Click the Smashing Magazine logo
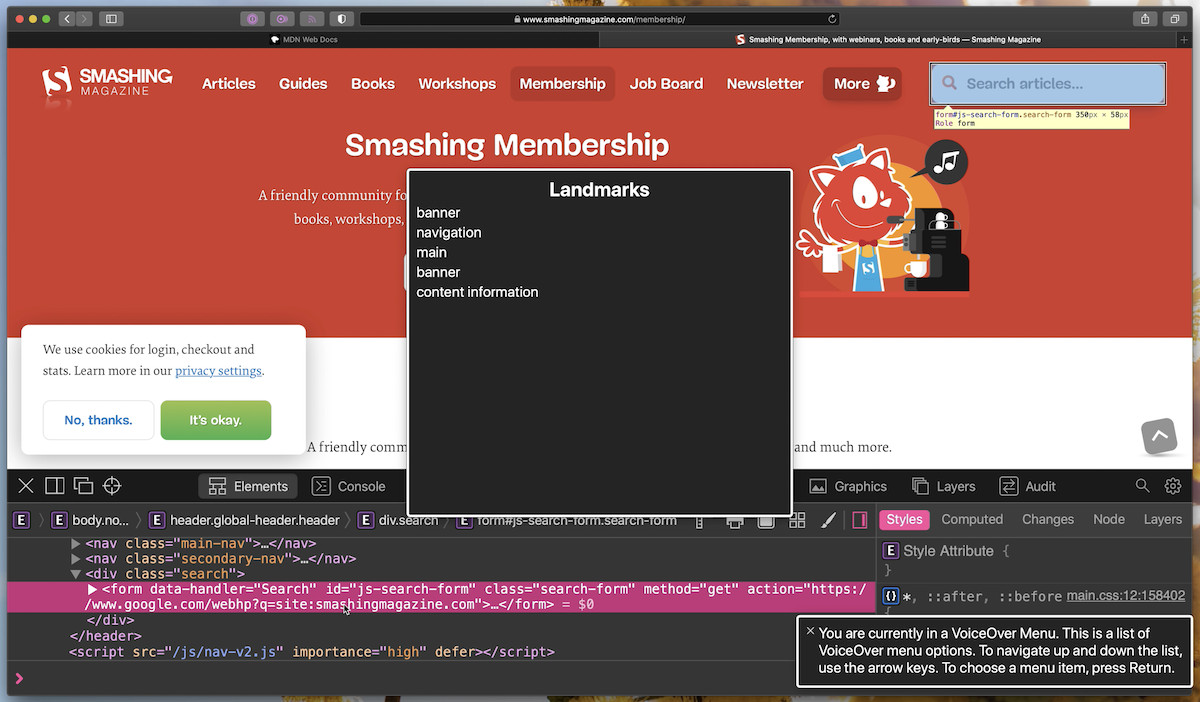 [107, 83]
